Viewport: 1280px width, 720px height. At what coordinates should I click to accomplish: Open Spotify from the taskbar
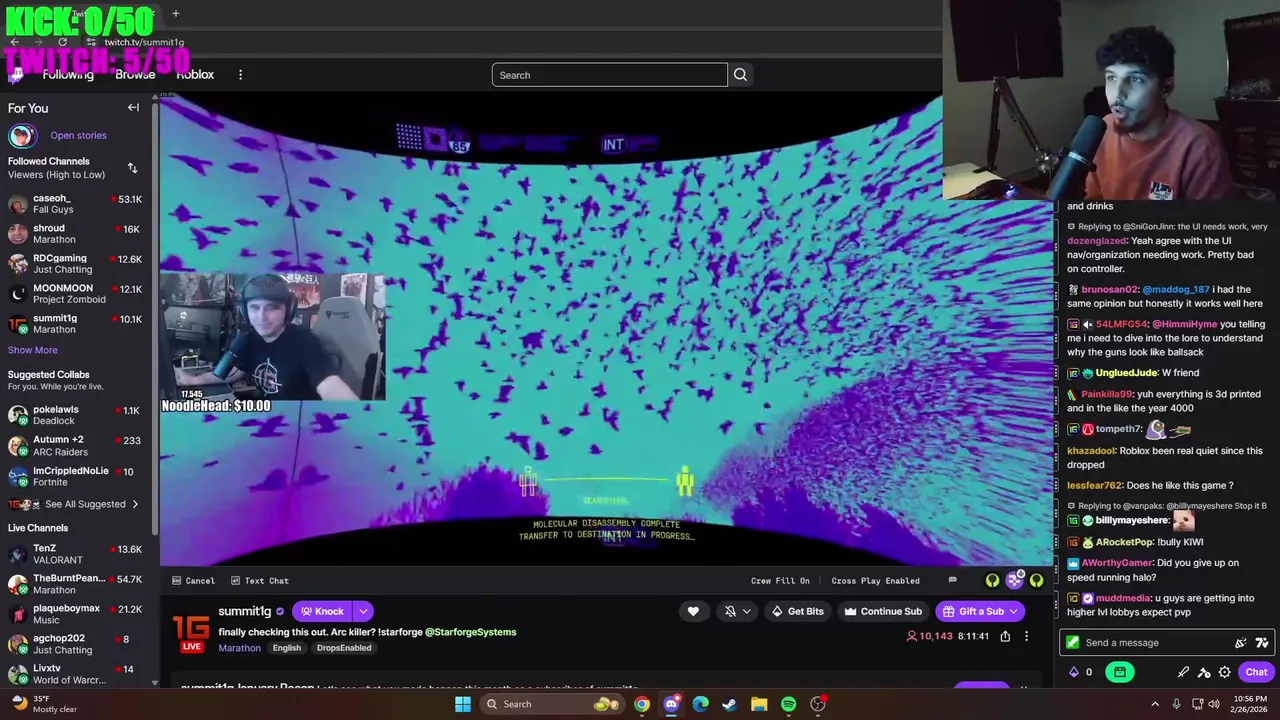coord(788,704)
